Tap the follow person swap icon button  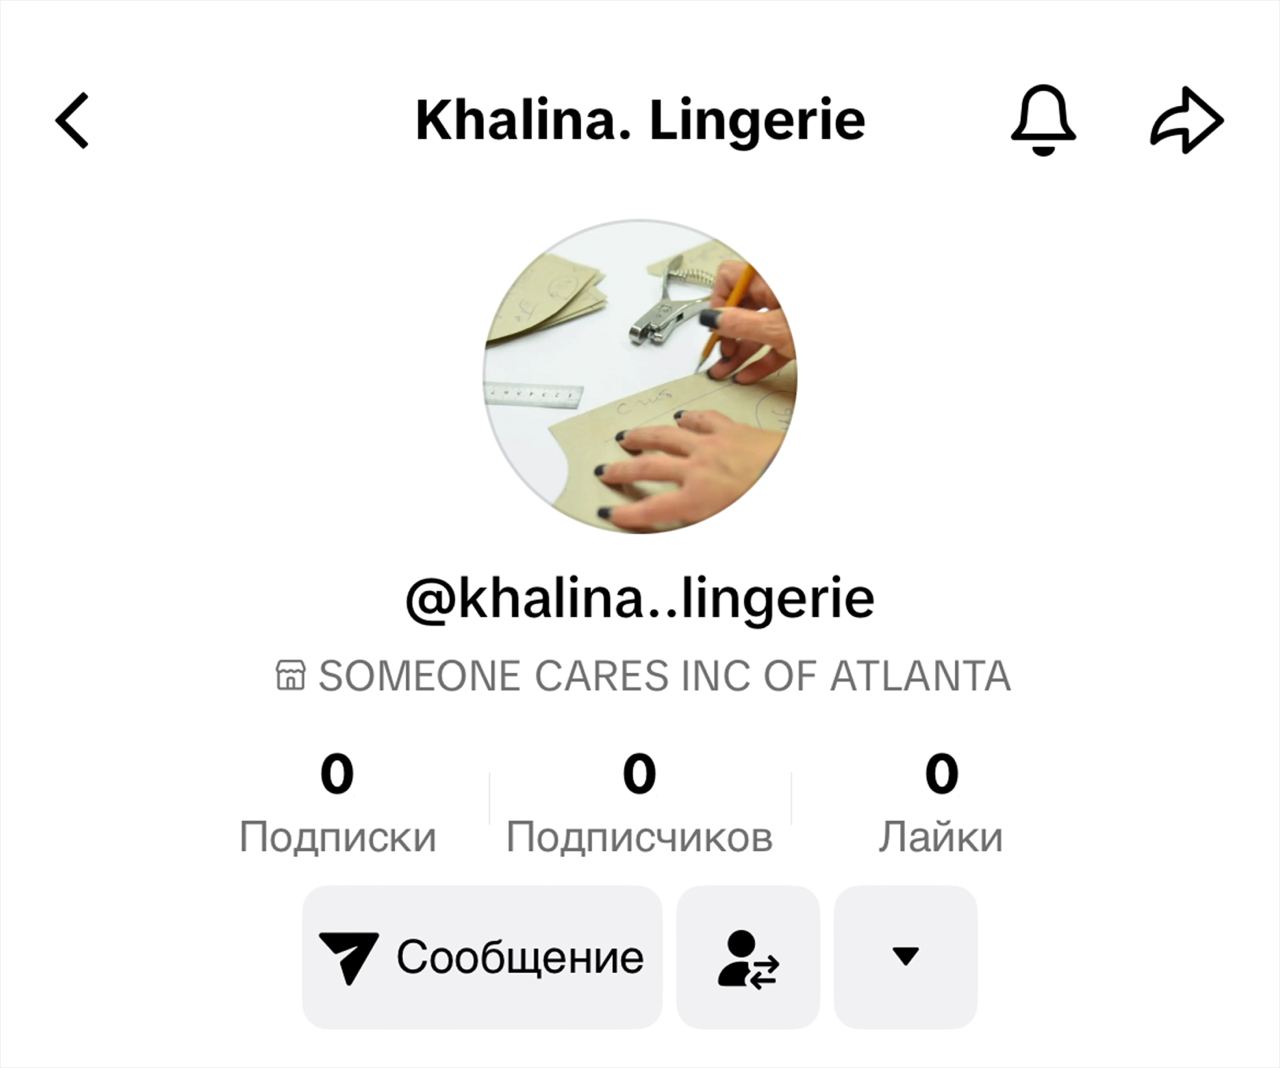coord(748,958)
